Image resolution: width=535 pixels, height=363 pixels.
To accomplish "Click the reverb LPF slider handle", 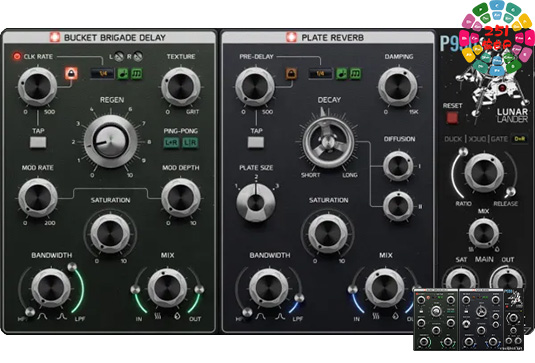I will coord(300,298).
